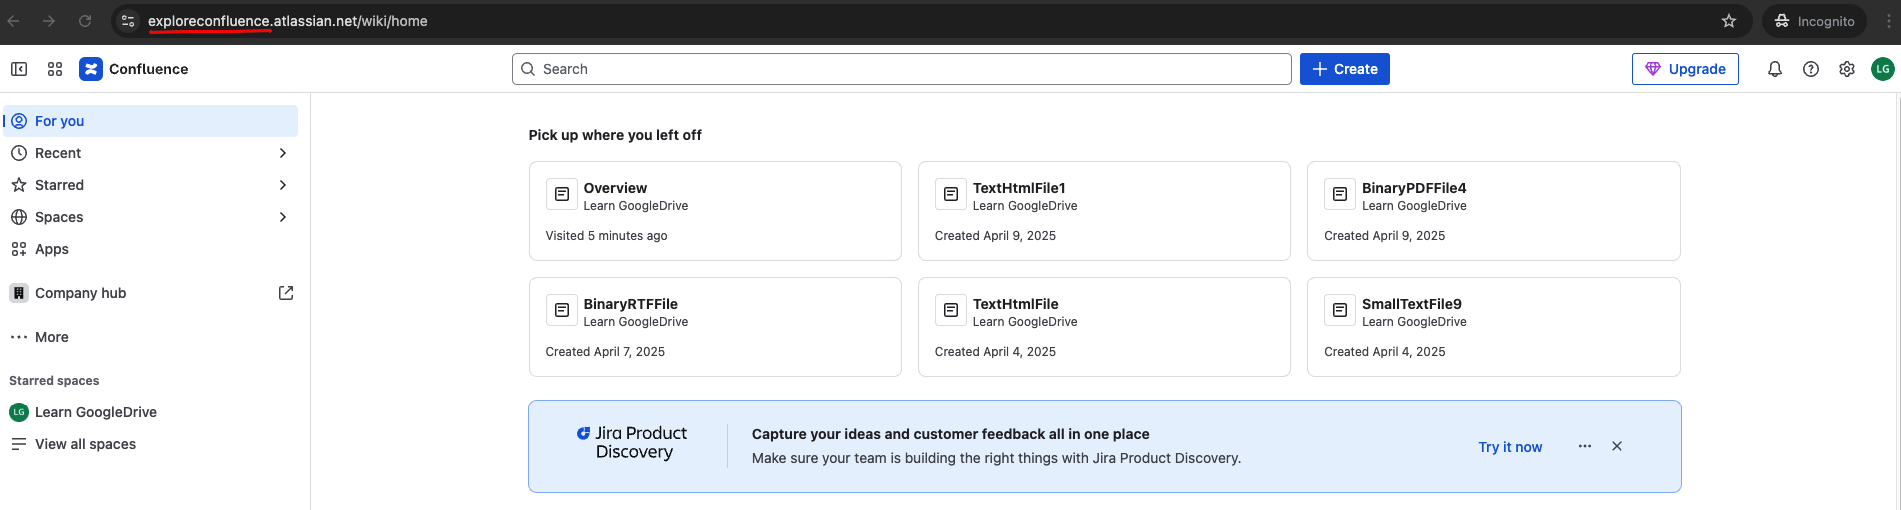
Task: Click the Starred star icon in sidebar
Action: tap(19, 185)
